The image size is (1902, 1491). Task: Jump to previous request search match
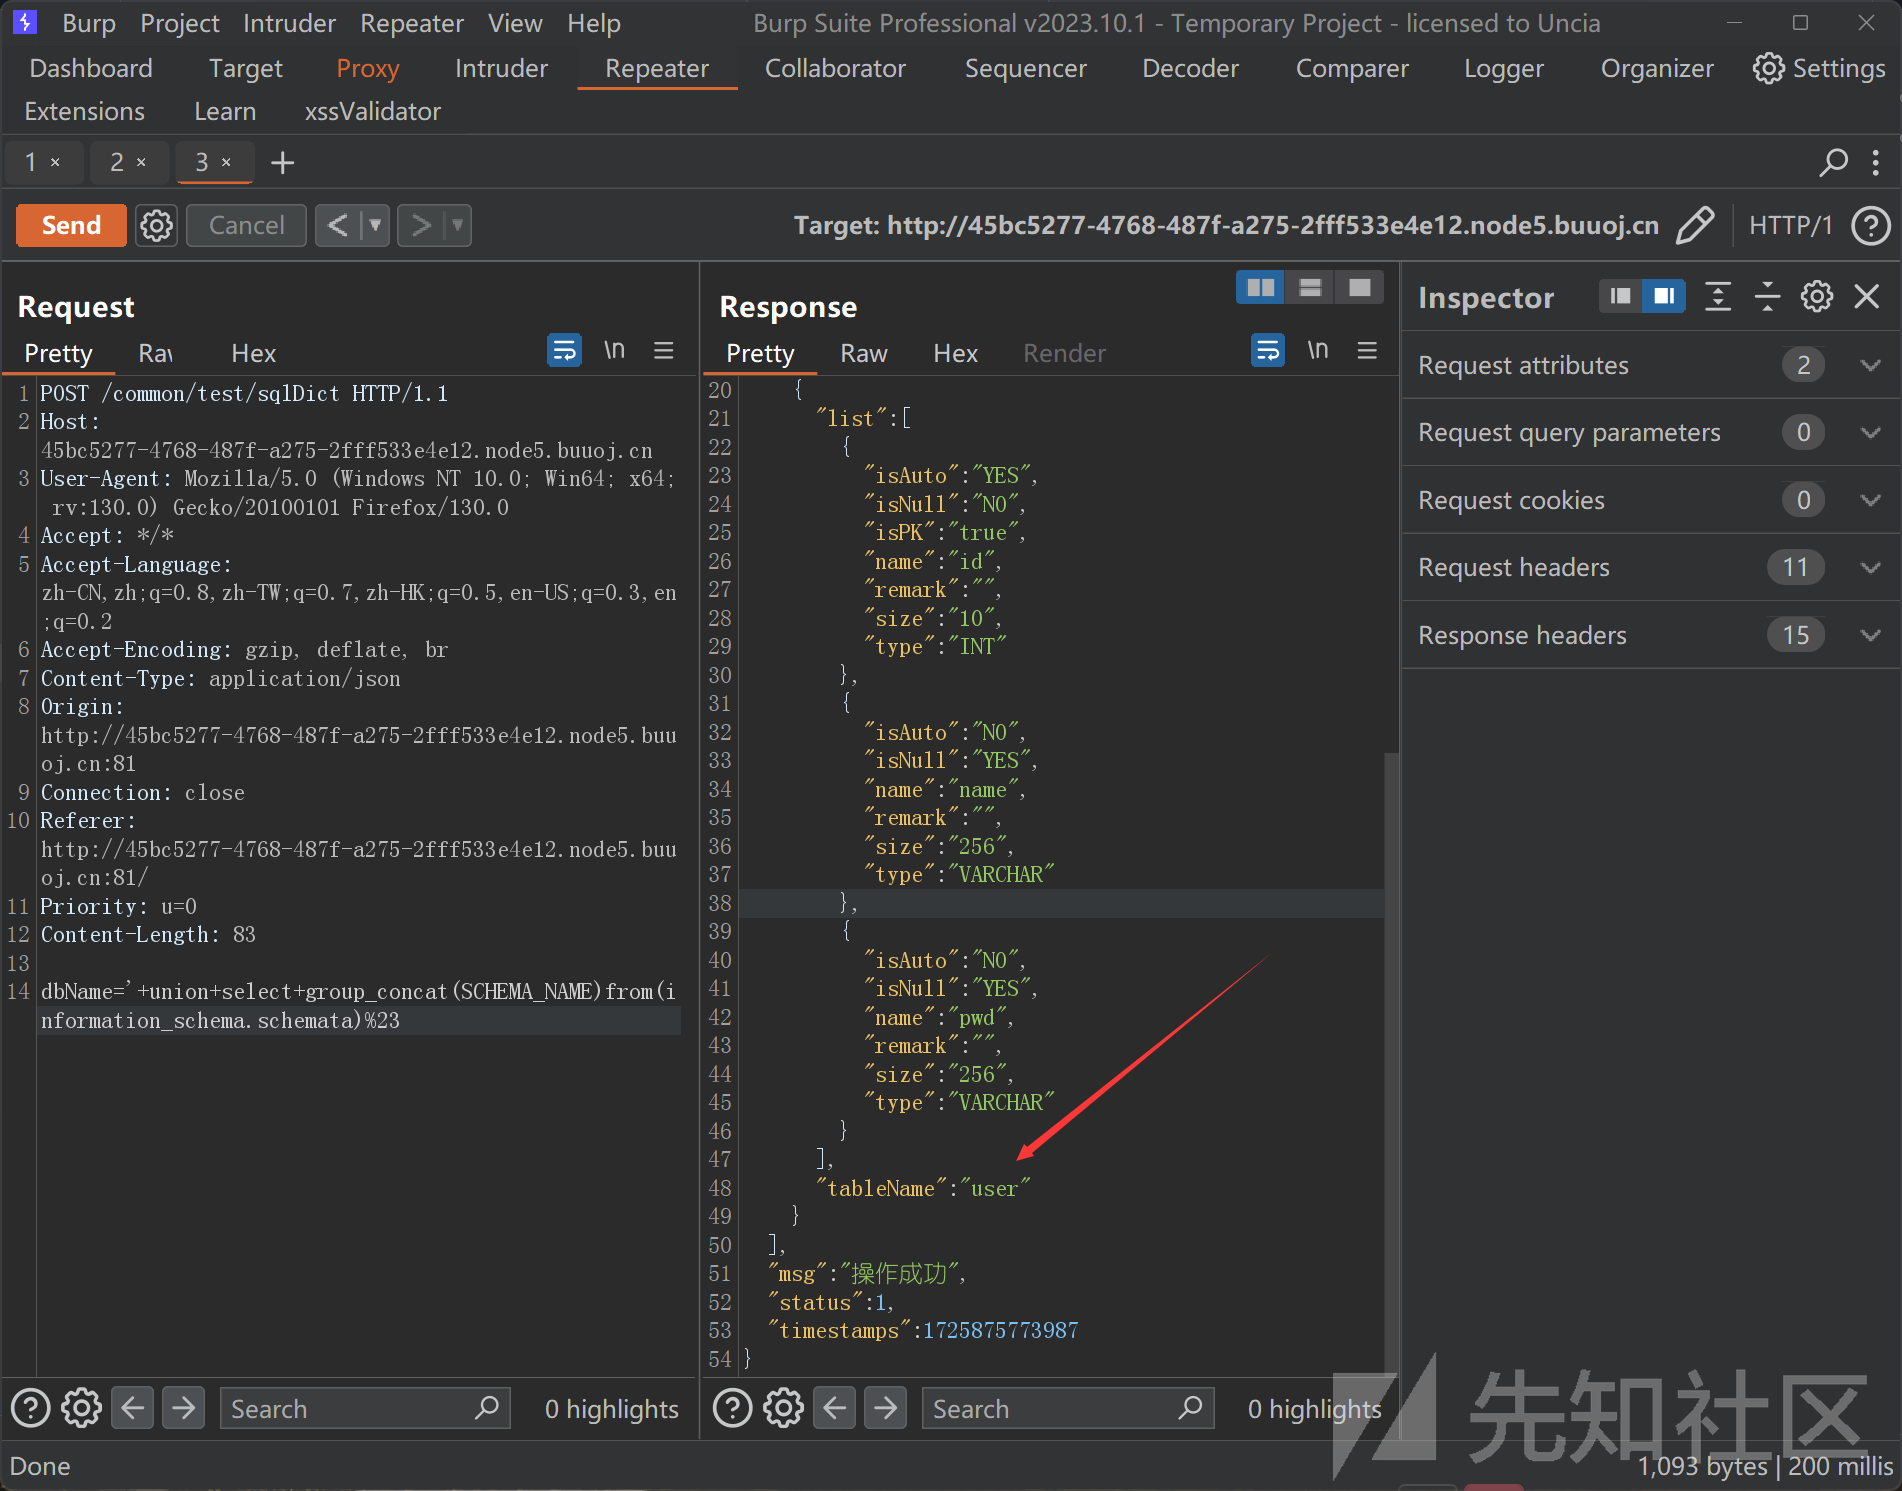133,1408
